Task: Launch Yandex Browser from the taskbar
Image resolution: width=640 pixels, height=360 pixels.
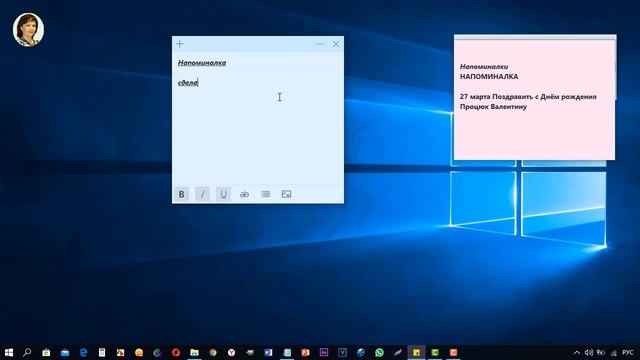Action: pyautogui.click(x=231, y=352)
